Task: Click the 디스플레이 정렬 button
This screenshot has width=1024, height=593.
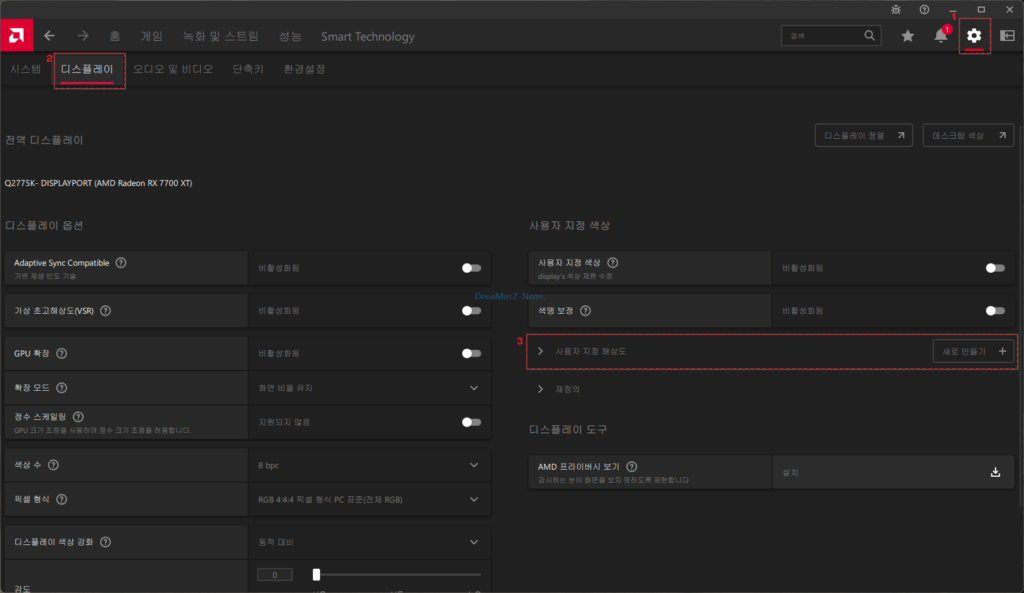Action: (863, 135)
